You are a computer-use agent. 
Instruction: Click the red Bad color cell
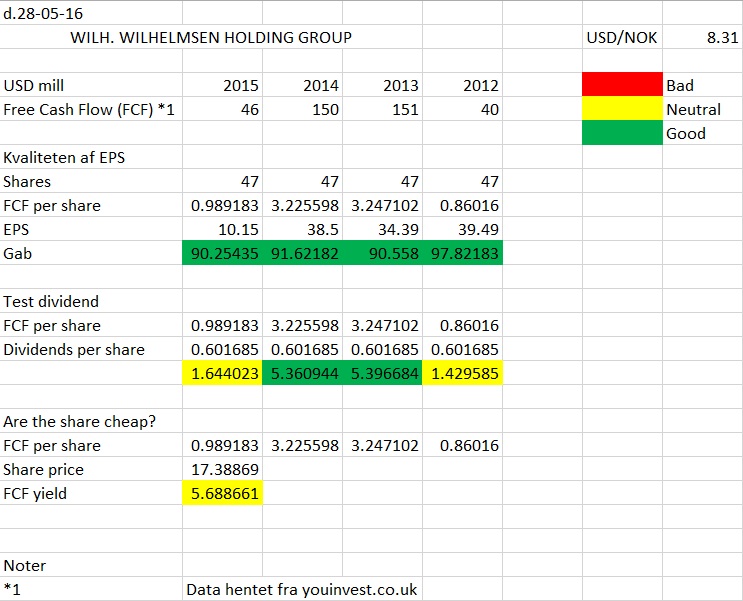622,84
